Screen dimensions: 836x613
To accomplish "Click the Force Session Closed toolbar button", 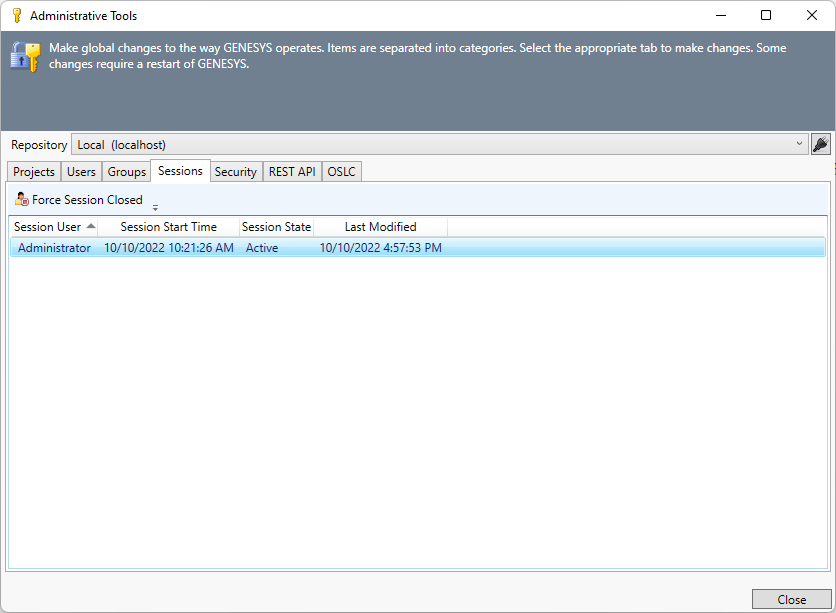I will click(79, 200).
